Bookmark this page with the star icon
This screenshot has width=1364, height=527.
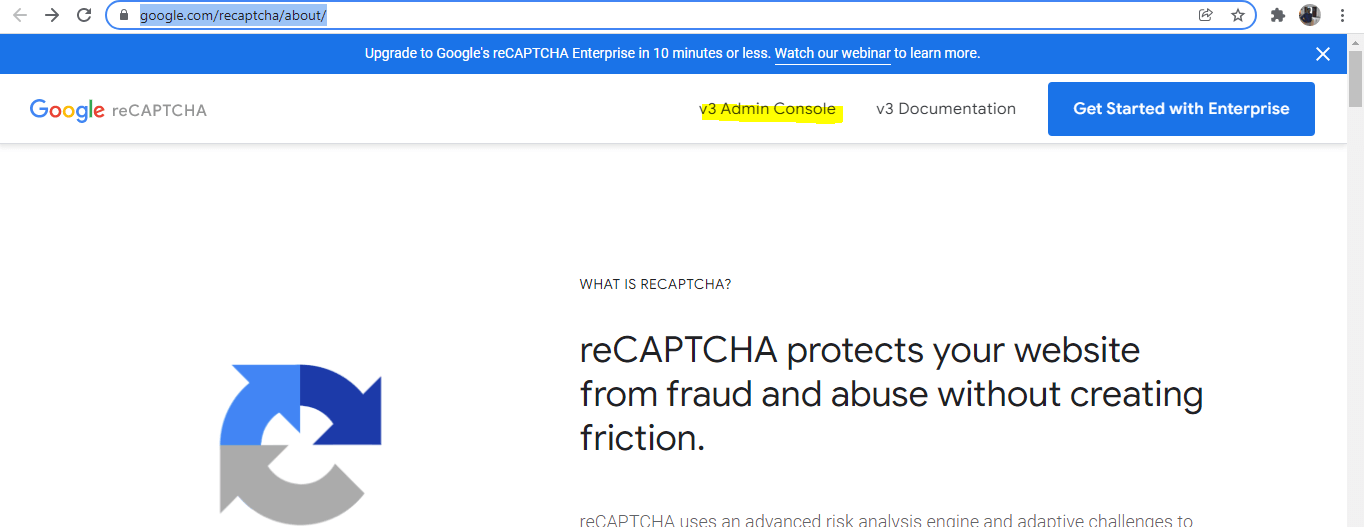[1237, 15]
